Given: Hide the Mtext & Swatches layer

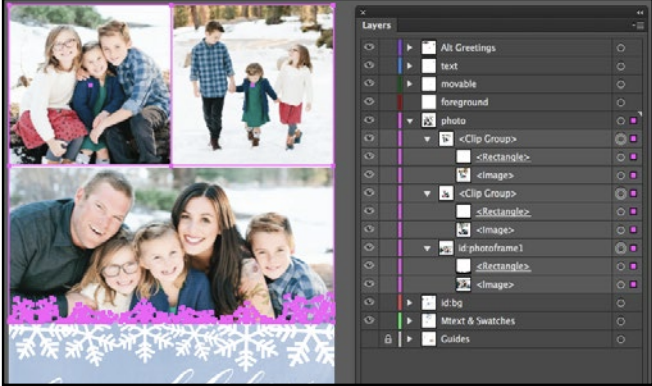Looking at the screenshot, I should pyautogui.click(x=369, y=320).
